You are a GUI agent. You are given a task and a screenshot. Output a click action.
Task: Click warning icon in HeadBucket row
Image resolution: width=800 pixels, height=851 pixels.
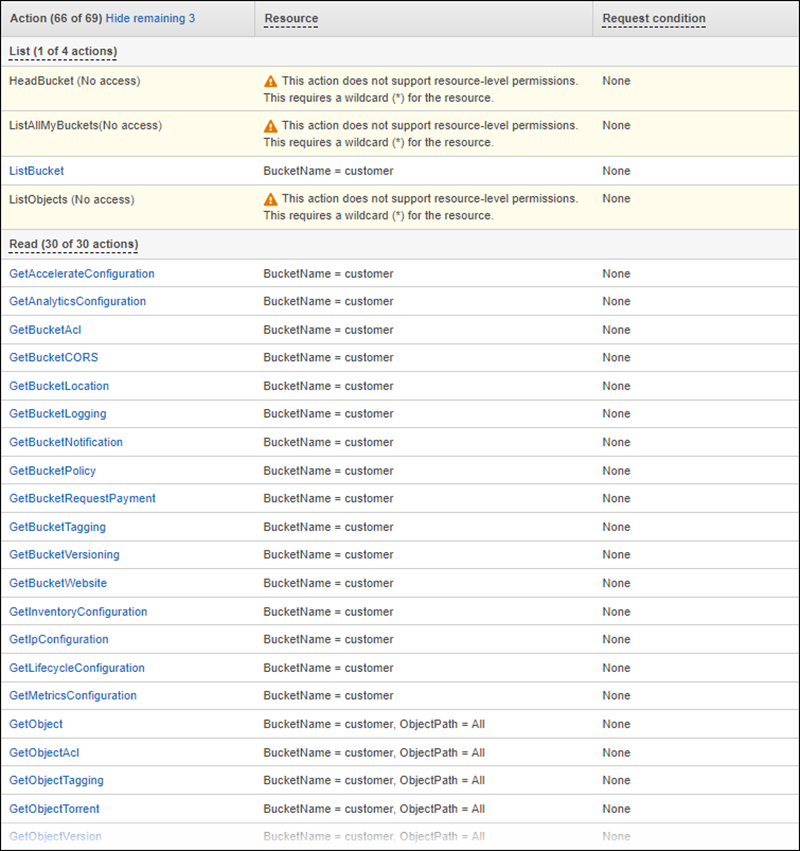click(x=270, y=81)
